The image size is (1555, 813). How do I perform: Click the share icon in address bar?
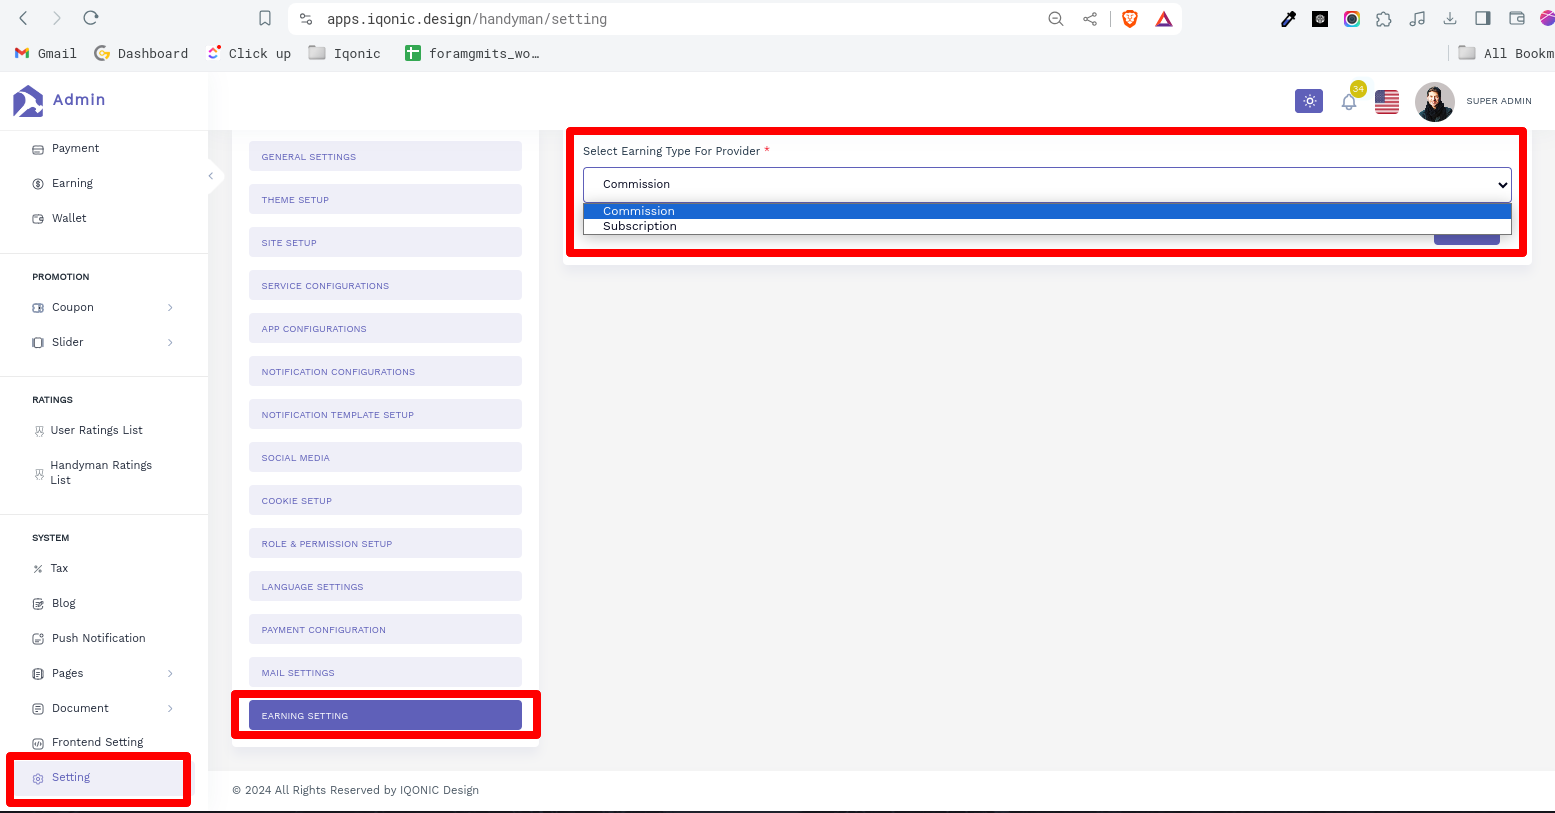click(x=1090, y=19)
